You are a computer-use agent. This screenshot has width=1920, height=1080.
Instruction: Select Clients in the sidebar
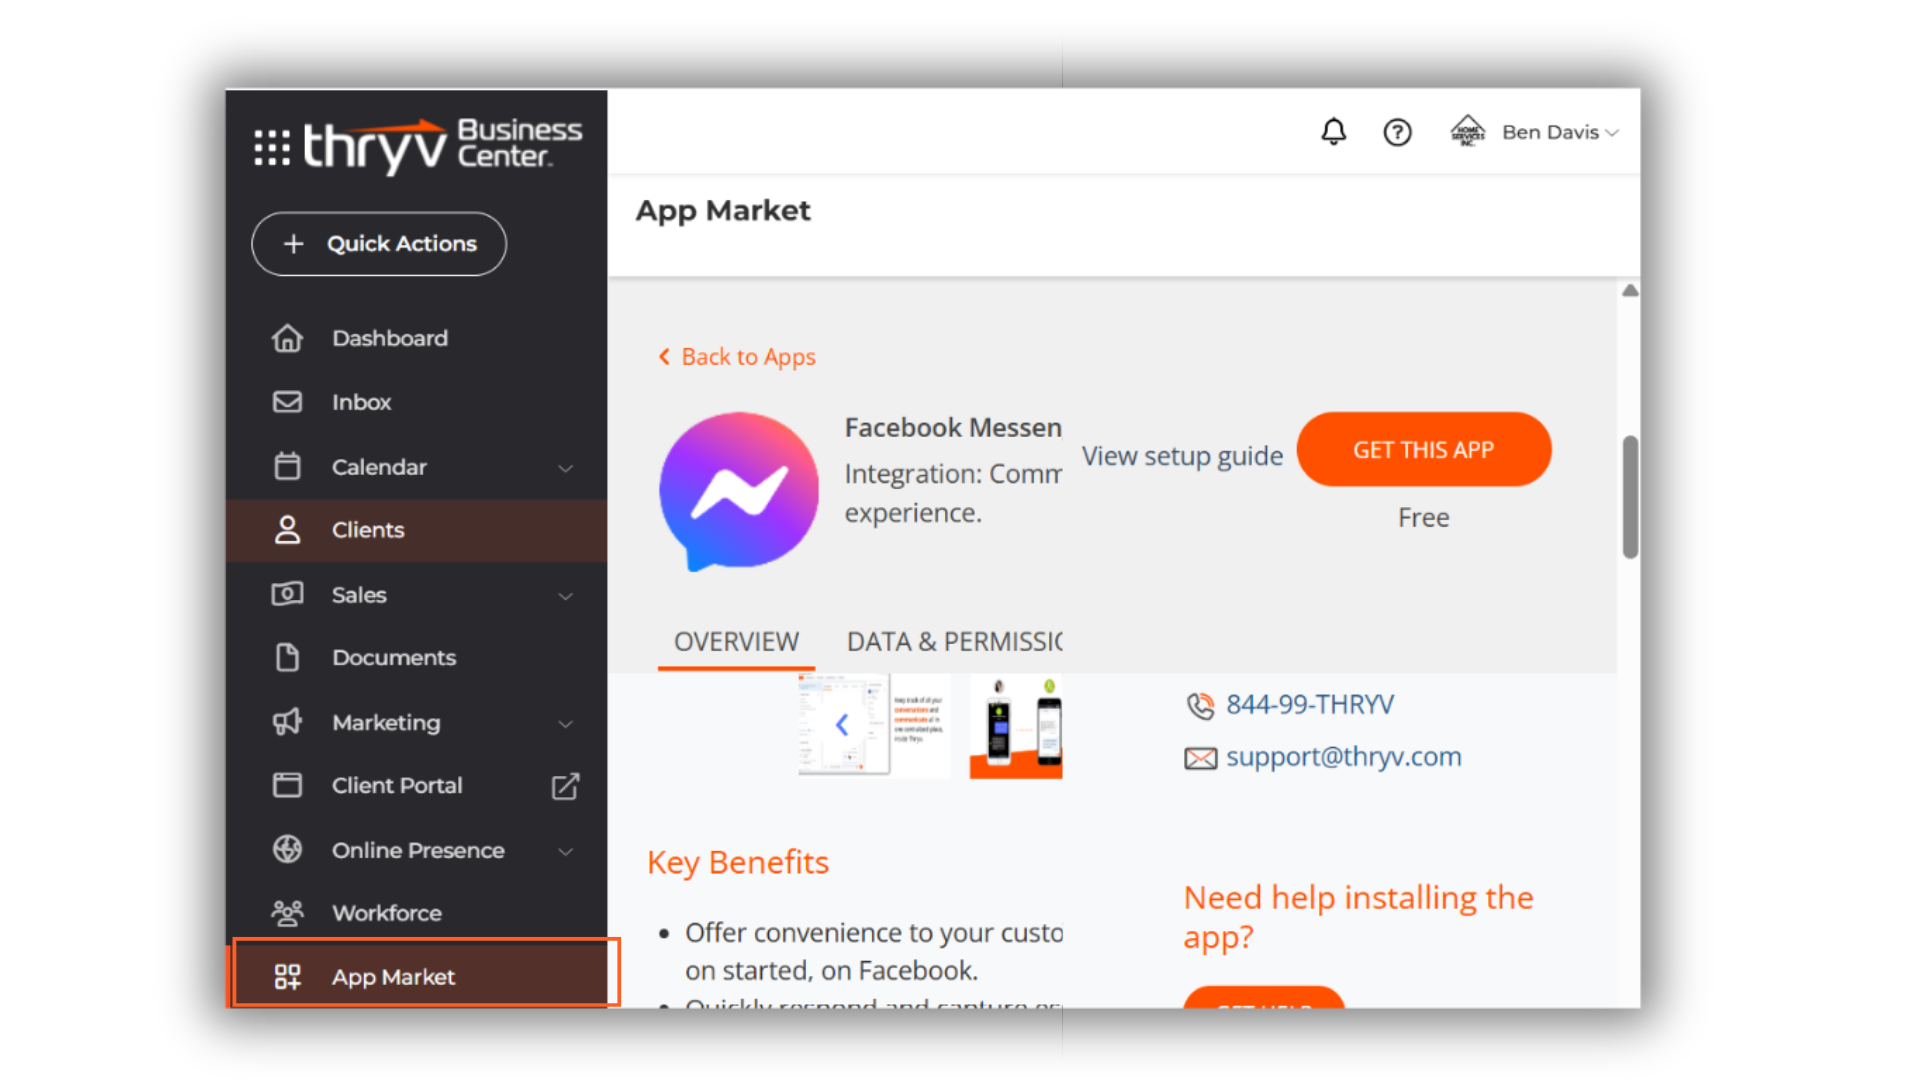click(x=416, y=530)
